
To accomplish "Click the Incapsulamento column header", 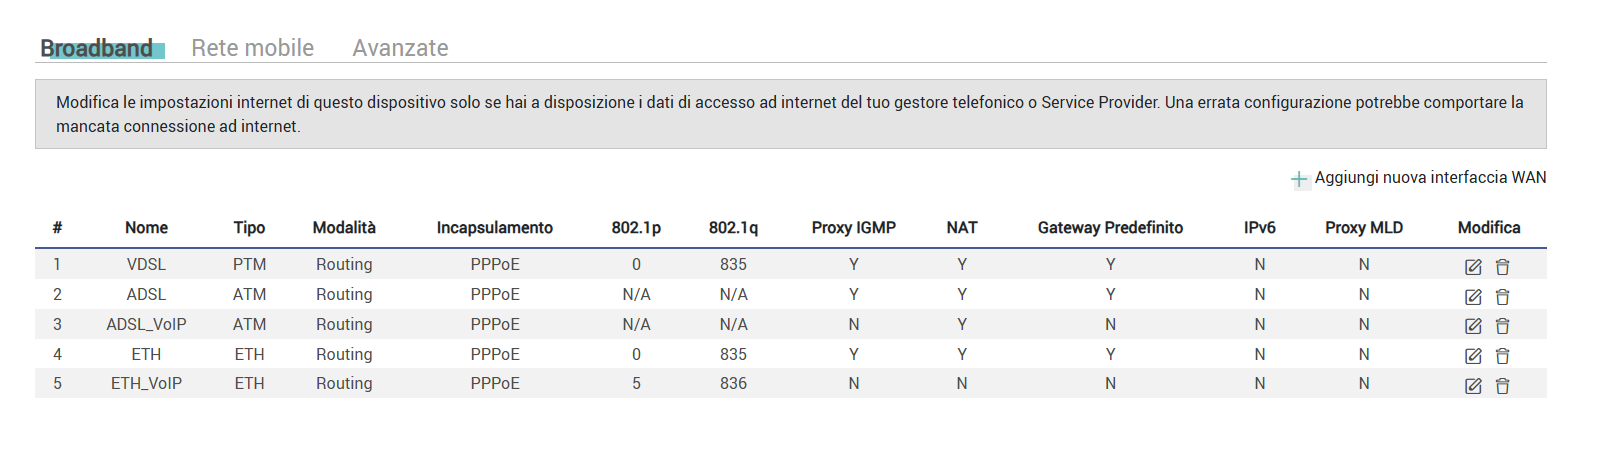I will (494, 228).
